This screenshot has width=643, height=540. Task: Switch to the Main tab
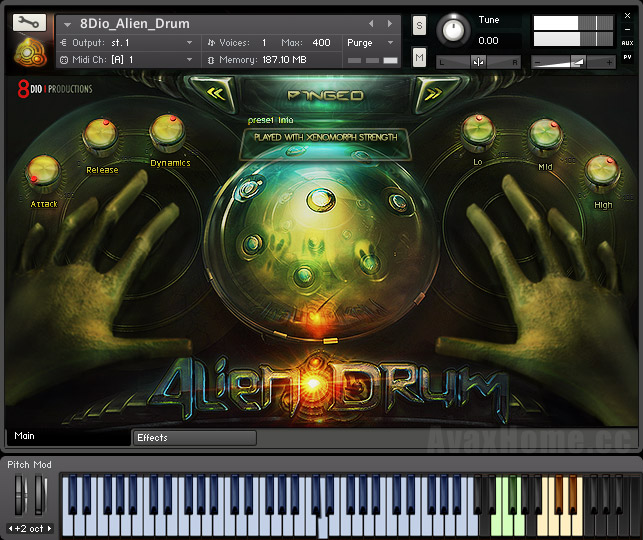(68, 436)
